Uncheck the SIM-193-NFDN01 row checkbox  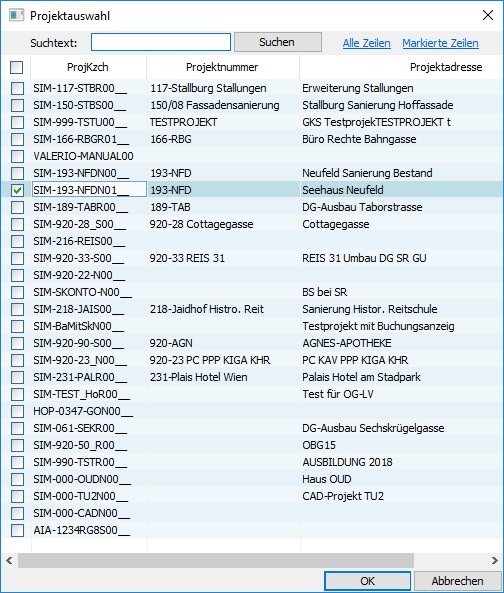(x=17, y=190)
